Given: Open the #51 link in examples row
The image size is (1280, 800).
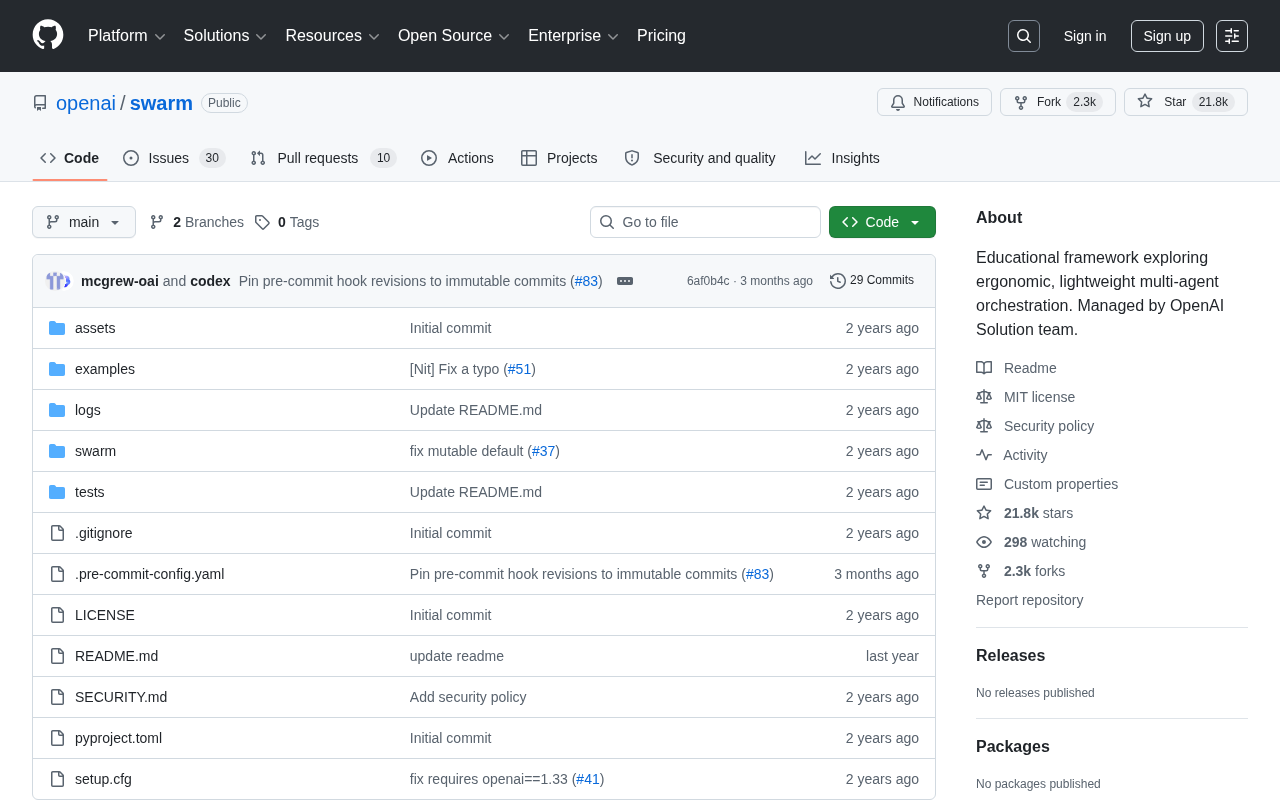Looking at the screenshot, I should pyautogui.click(x=519, y=369).
